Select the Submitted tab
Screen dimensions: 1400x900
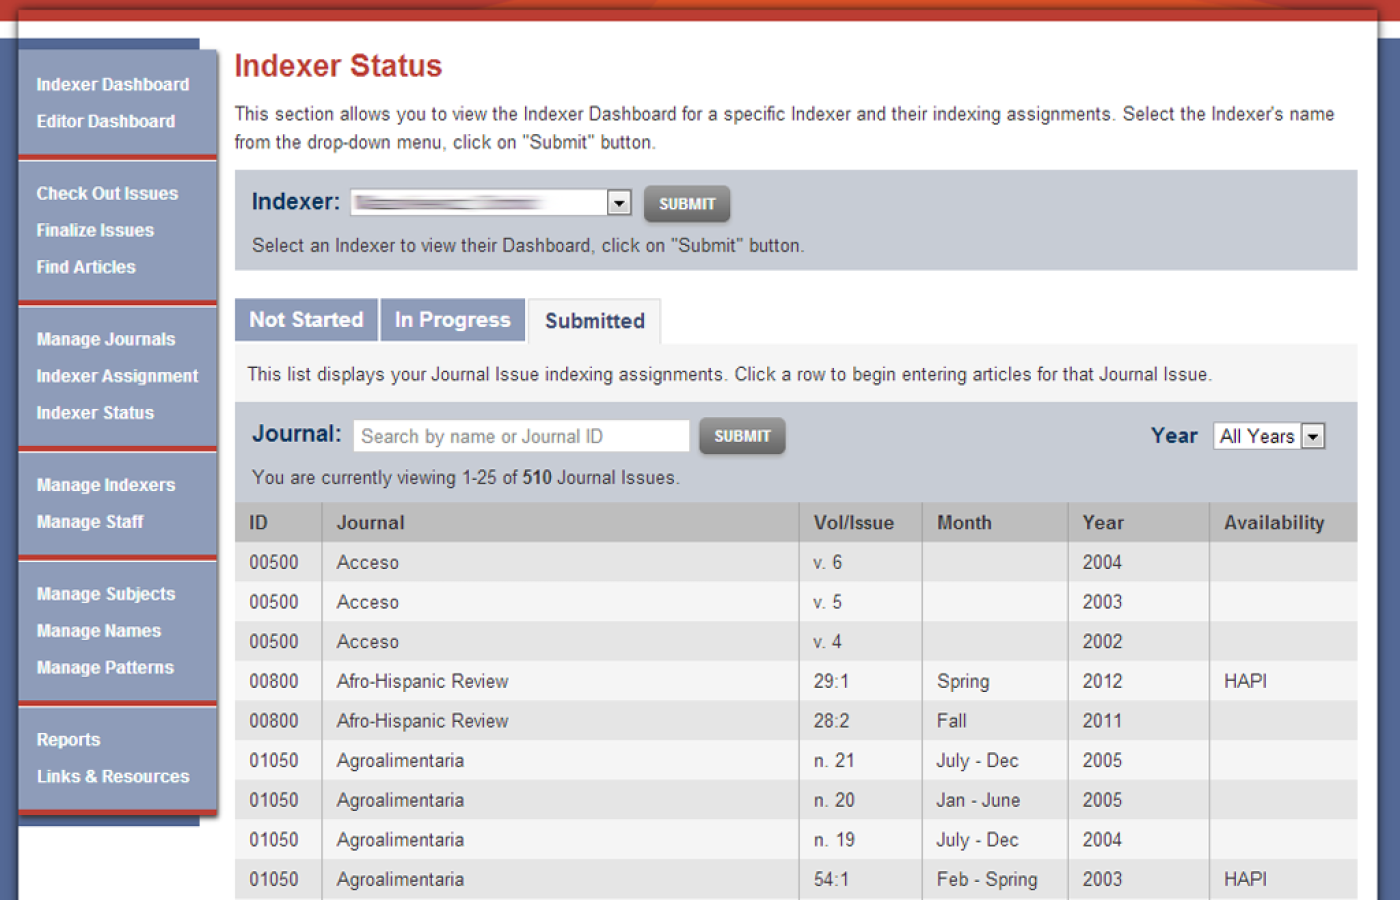[594, 321]
